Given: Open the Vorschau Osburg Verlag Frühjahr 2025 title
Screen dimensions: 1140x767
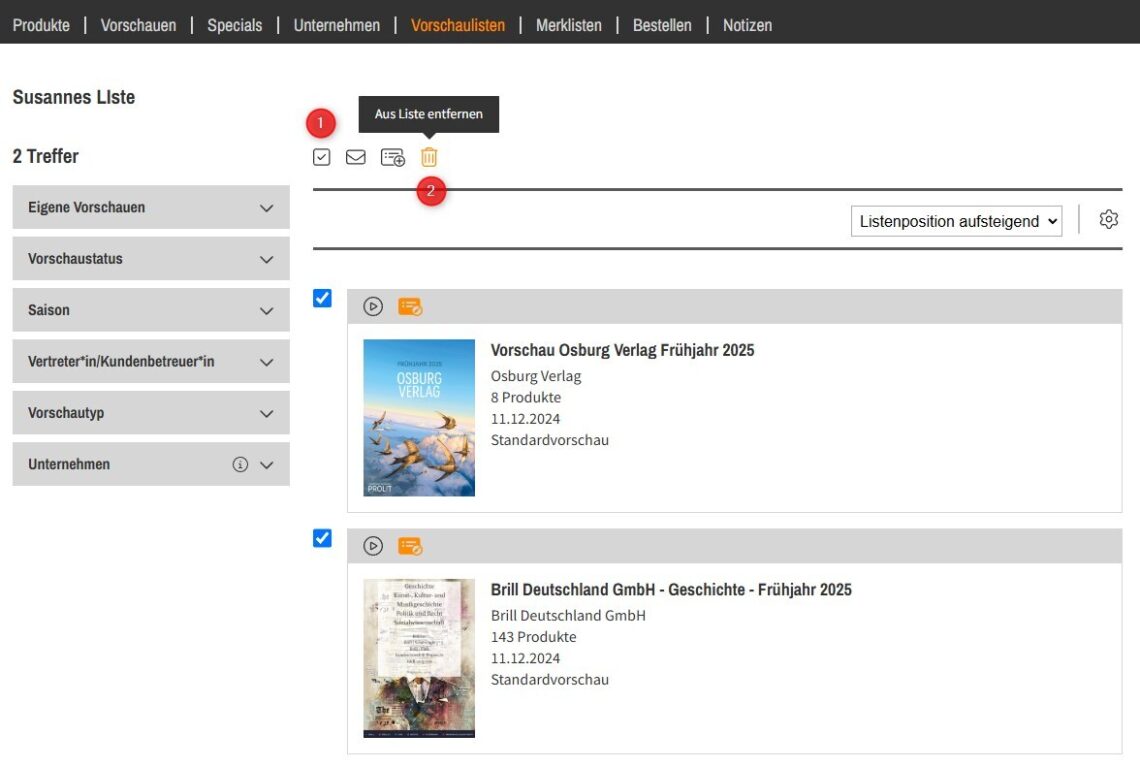Looking at the screenshot, I should [x=622, y=350].
